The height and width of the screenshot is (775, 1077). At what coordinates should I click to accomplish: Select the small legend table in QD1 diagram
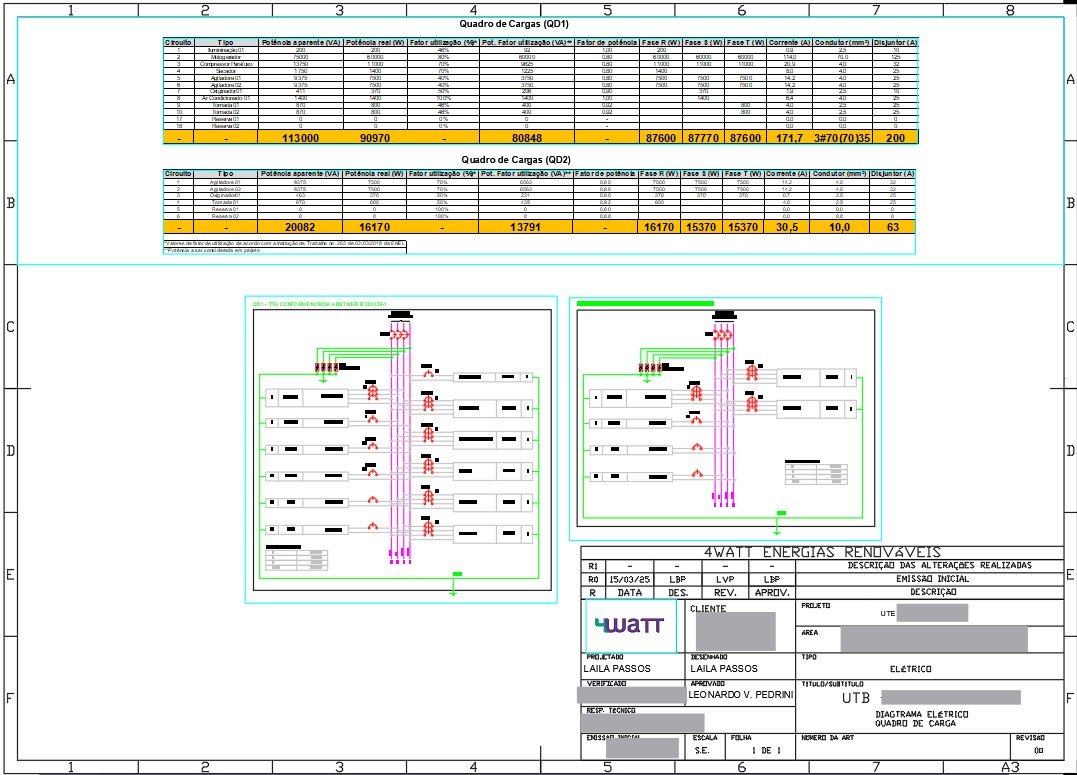[297, 559]
